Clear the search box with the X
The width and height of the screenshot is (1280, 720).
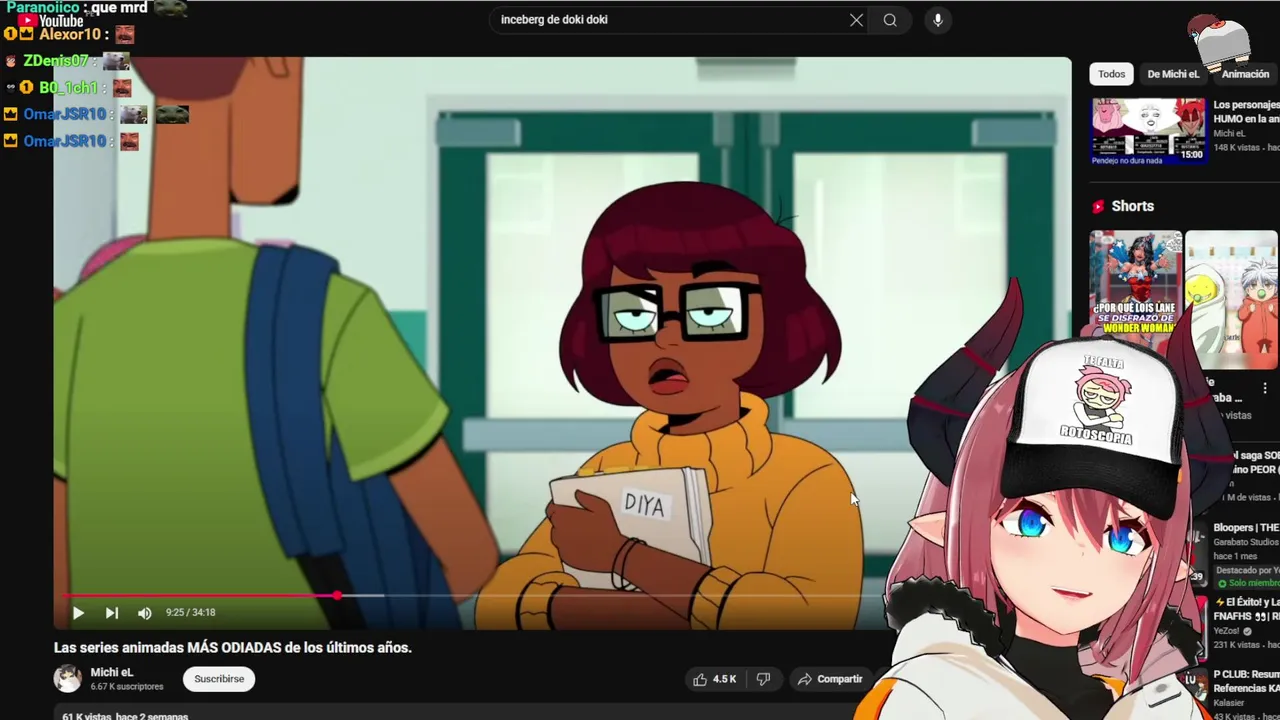pos(856,20)
